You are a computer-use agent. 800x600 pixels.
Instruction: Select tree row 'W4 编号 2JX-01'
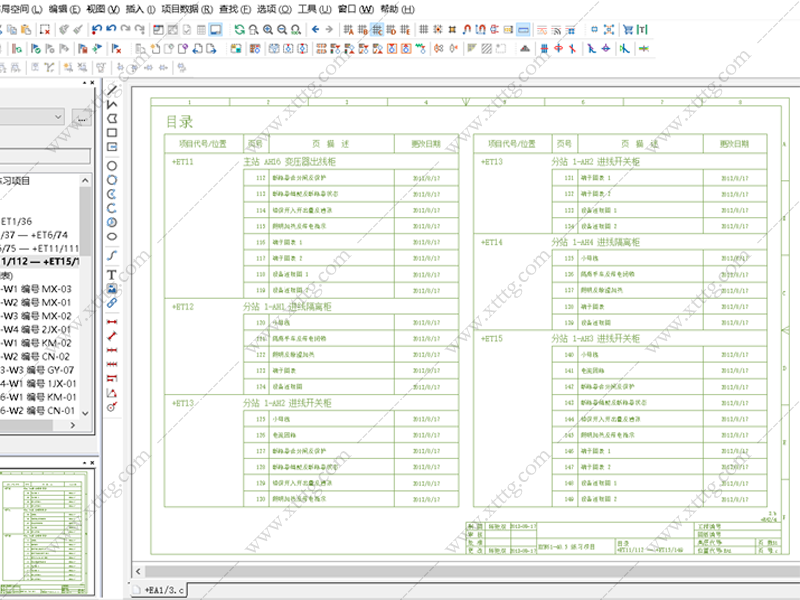[36, 329]
